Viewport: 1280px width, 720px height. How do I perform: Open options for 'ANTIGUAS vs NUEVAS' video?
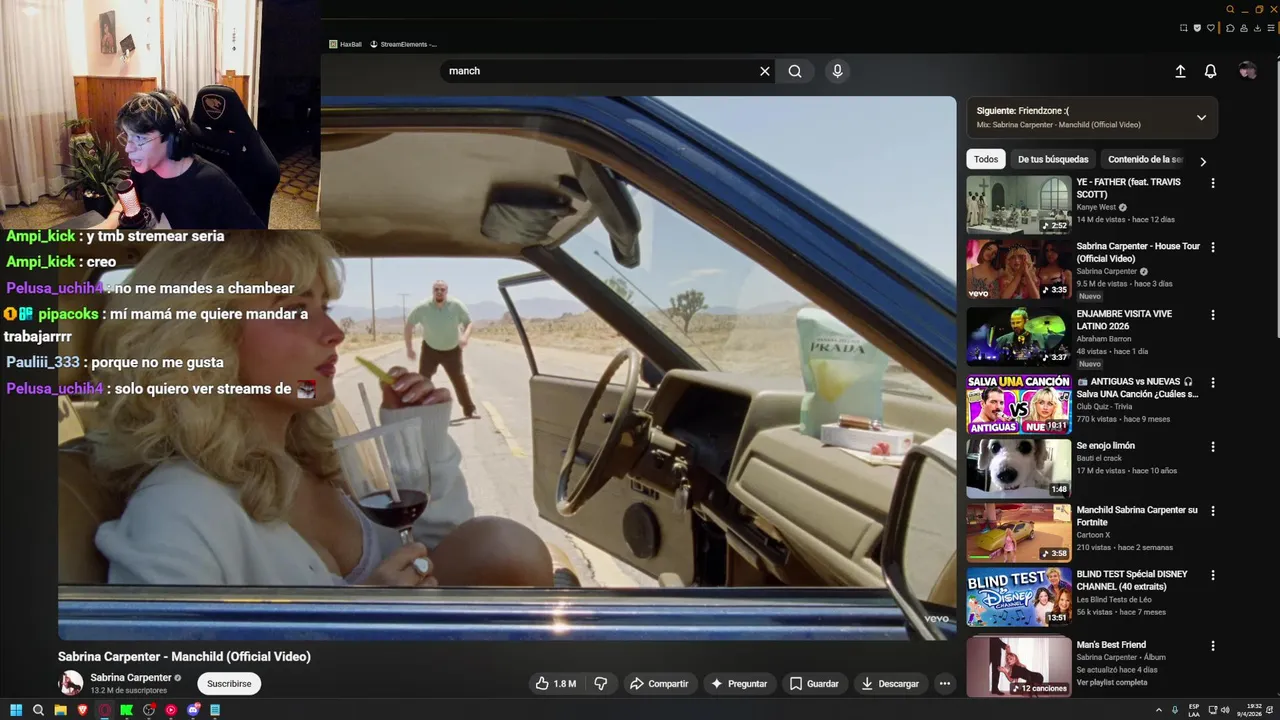pos(1213,383)
